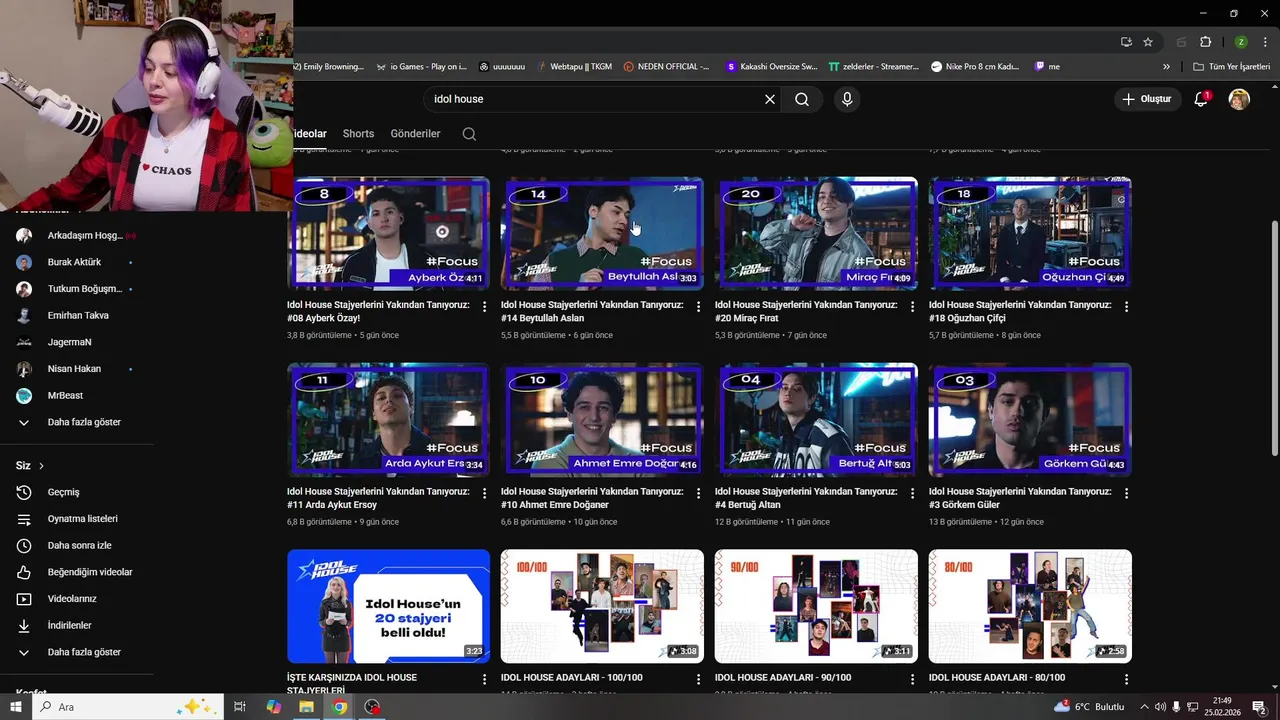Open the Windows notification center icon
The width and height of the screenshot is (1280, 720).
click(1259, 707)
